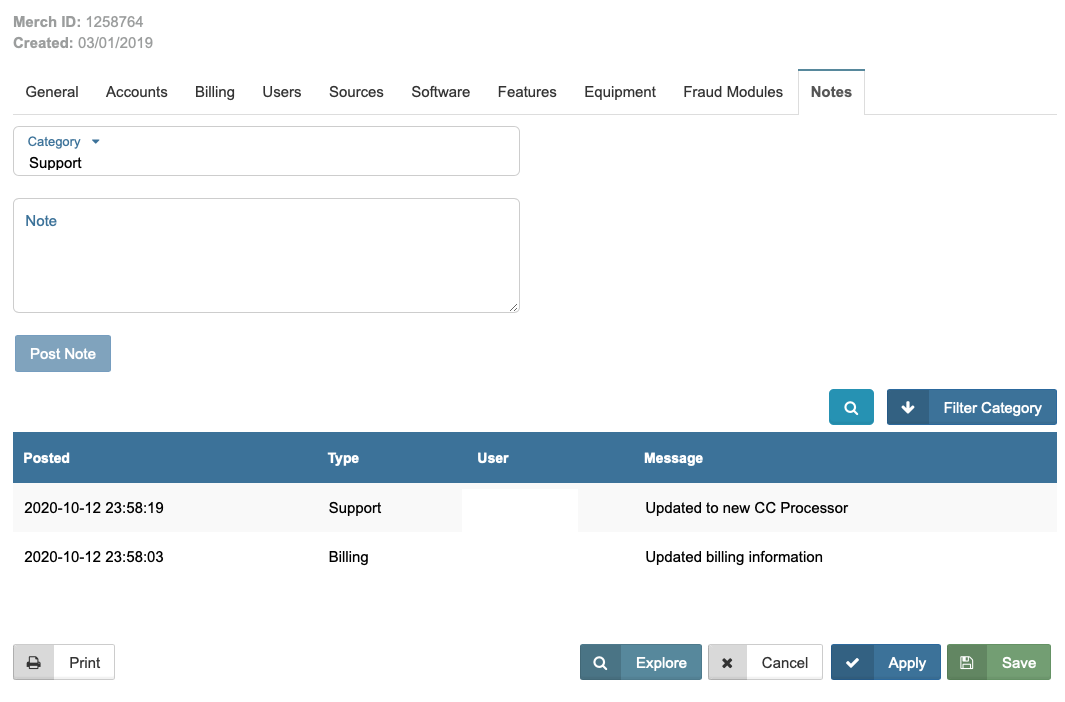The width and height of the screenshot is (1065, 702).
Task: Click the X icon on Cancel button
Action: click(728, 663)
